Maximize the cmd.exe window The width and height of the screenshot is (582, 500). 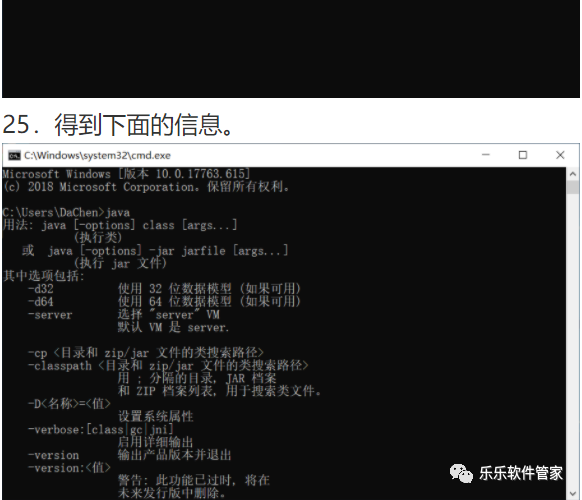click(523, 155)
